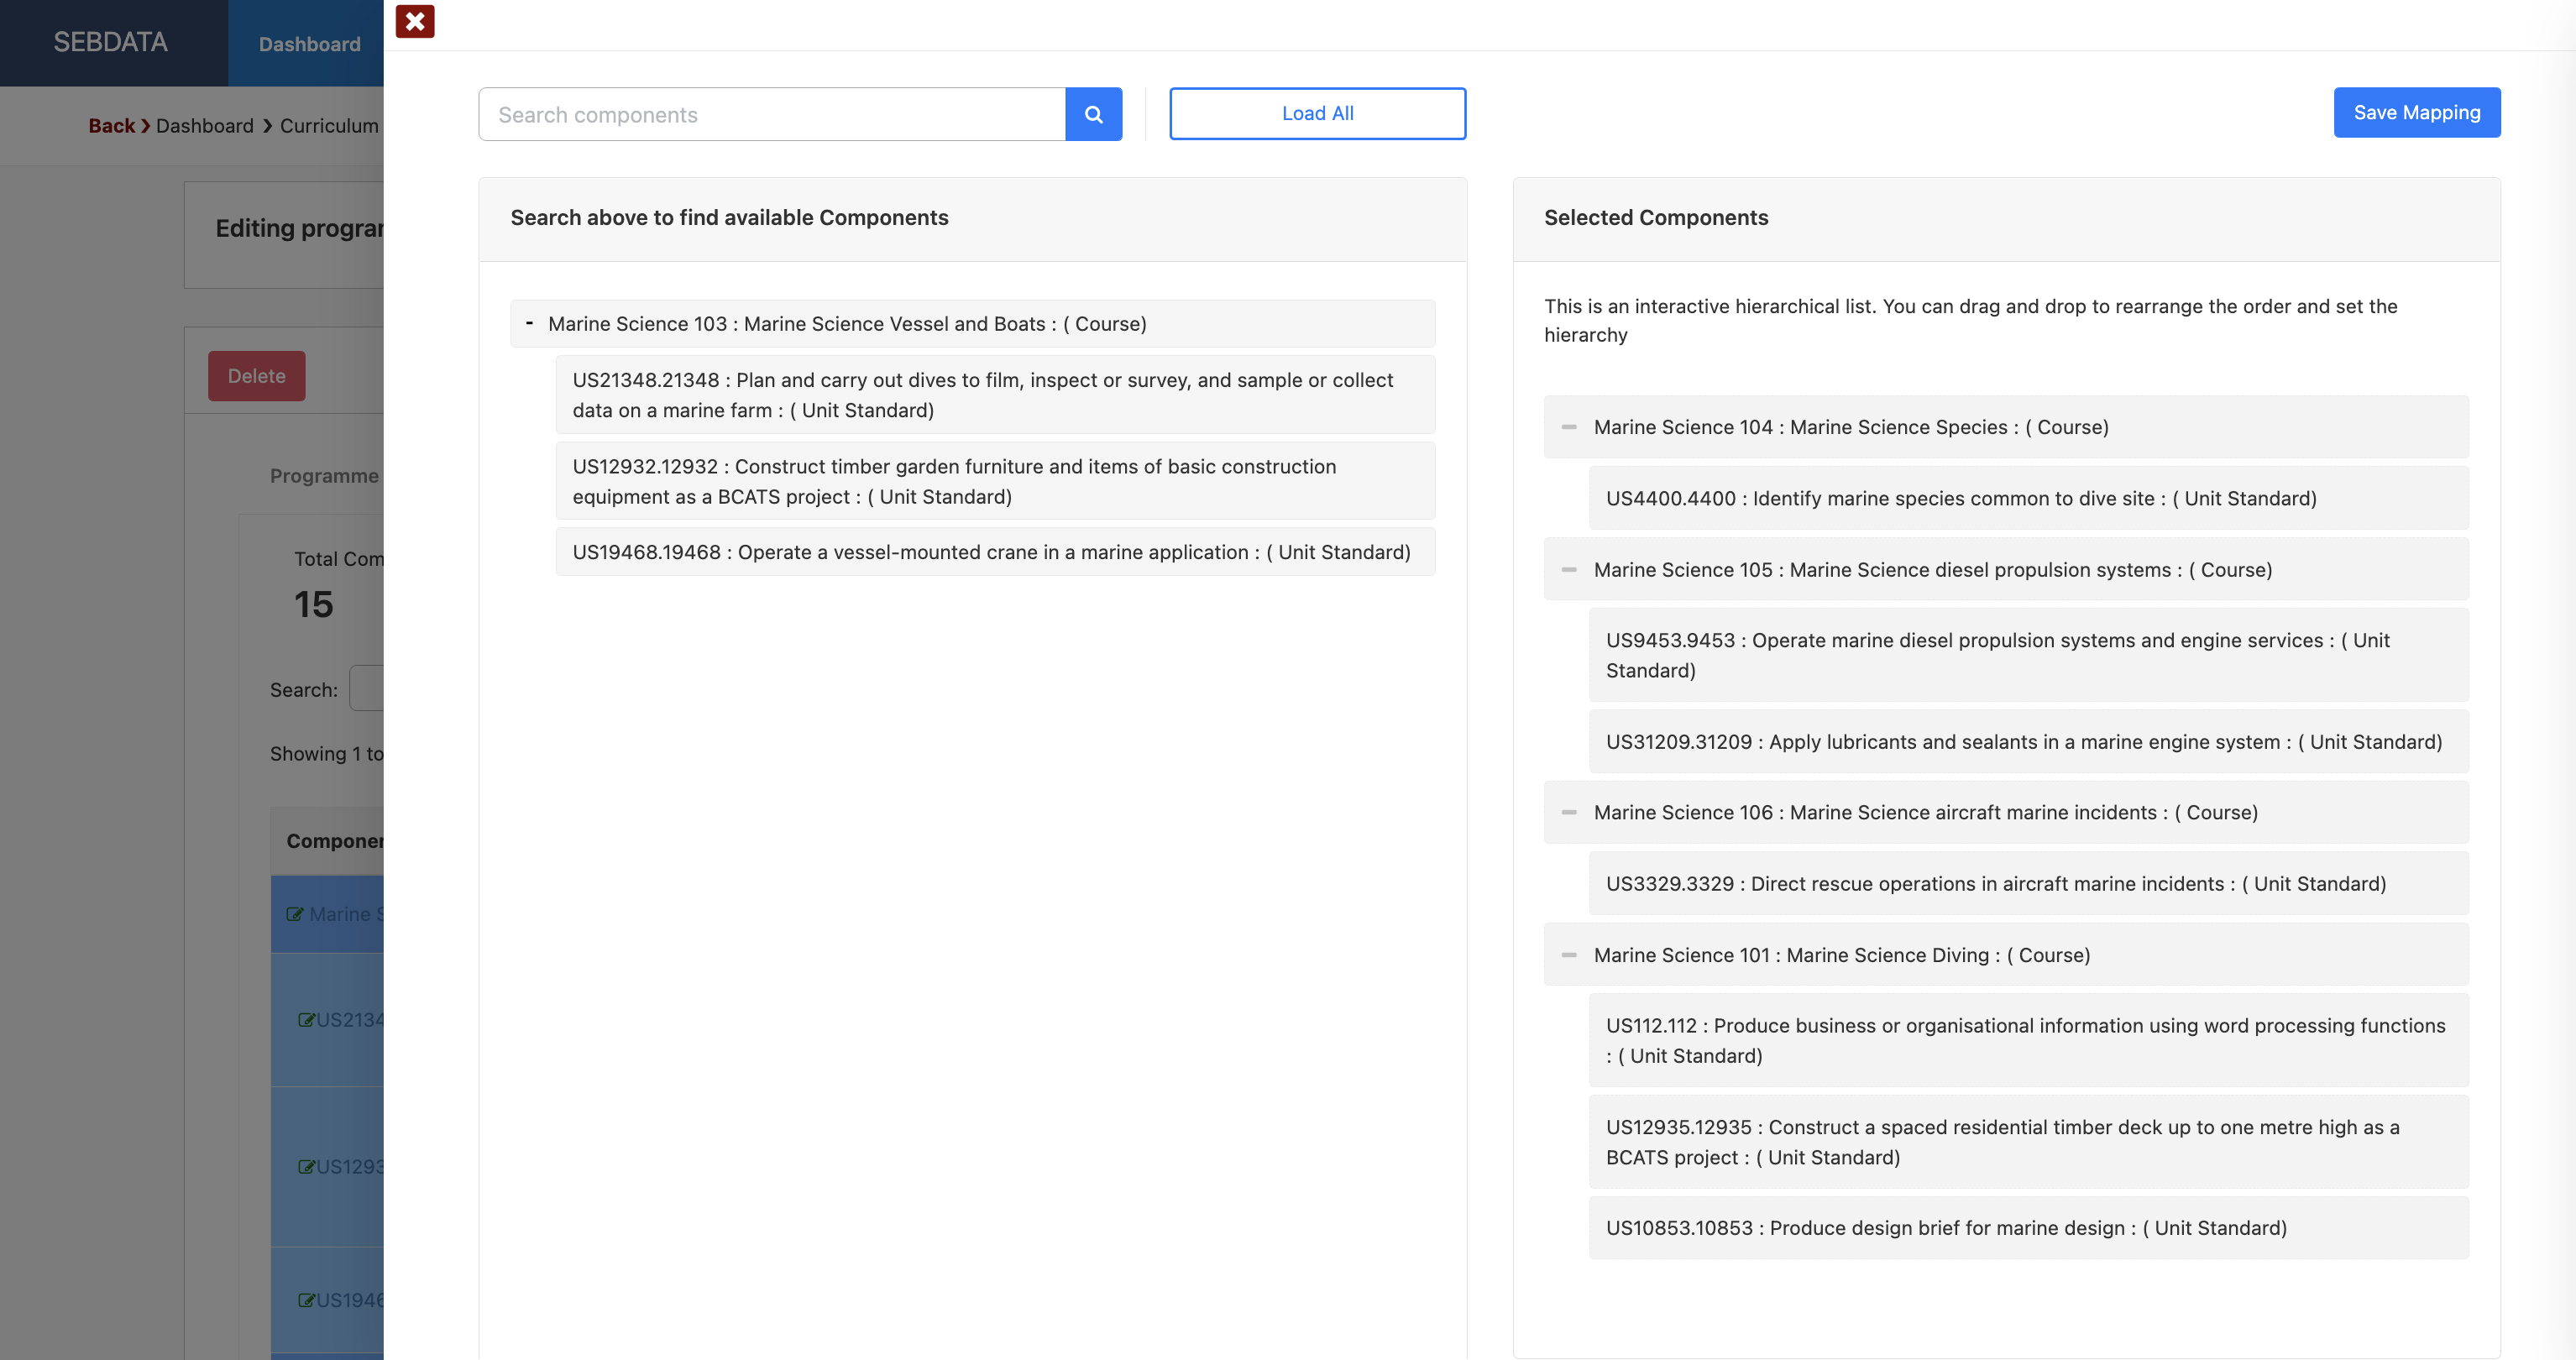
Task: Close the mapping panel with red X
Action: coord(415,21)
